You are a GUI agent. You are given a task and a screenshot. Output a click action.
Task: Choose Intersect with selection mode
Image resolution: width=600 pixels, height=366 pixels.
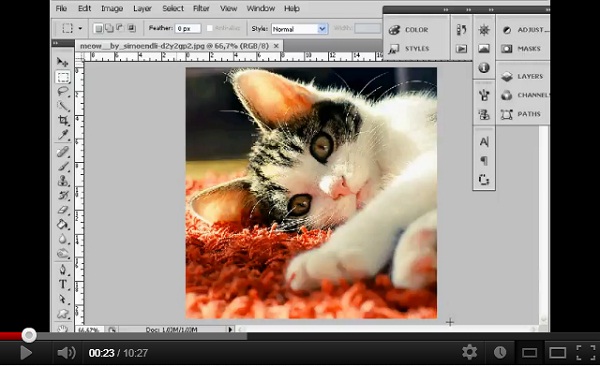point(131,28)
